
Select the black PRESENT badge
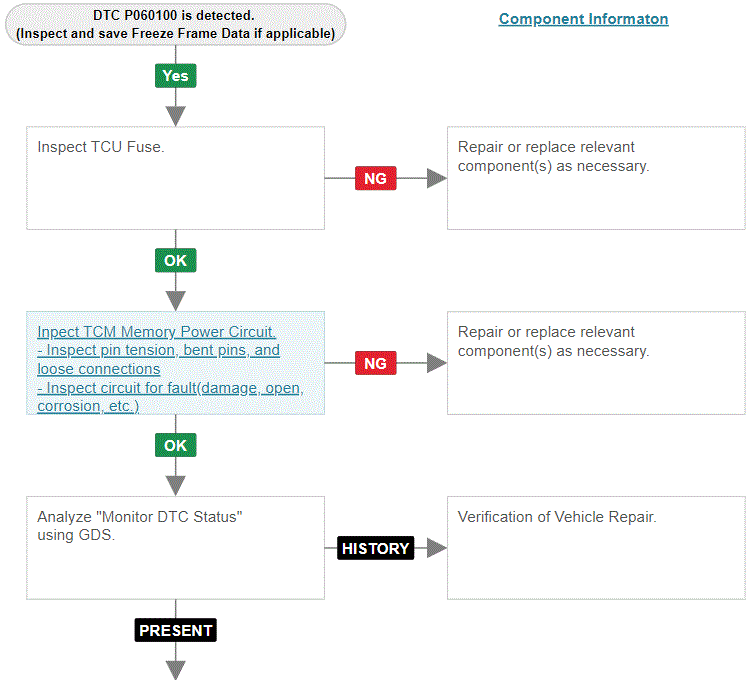175,630
